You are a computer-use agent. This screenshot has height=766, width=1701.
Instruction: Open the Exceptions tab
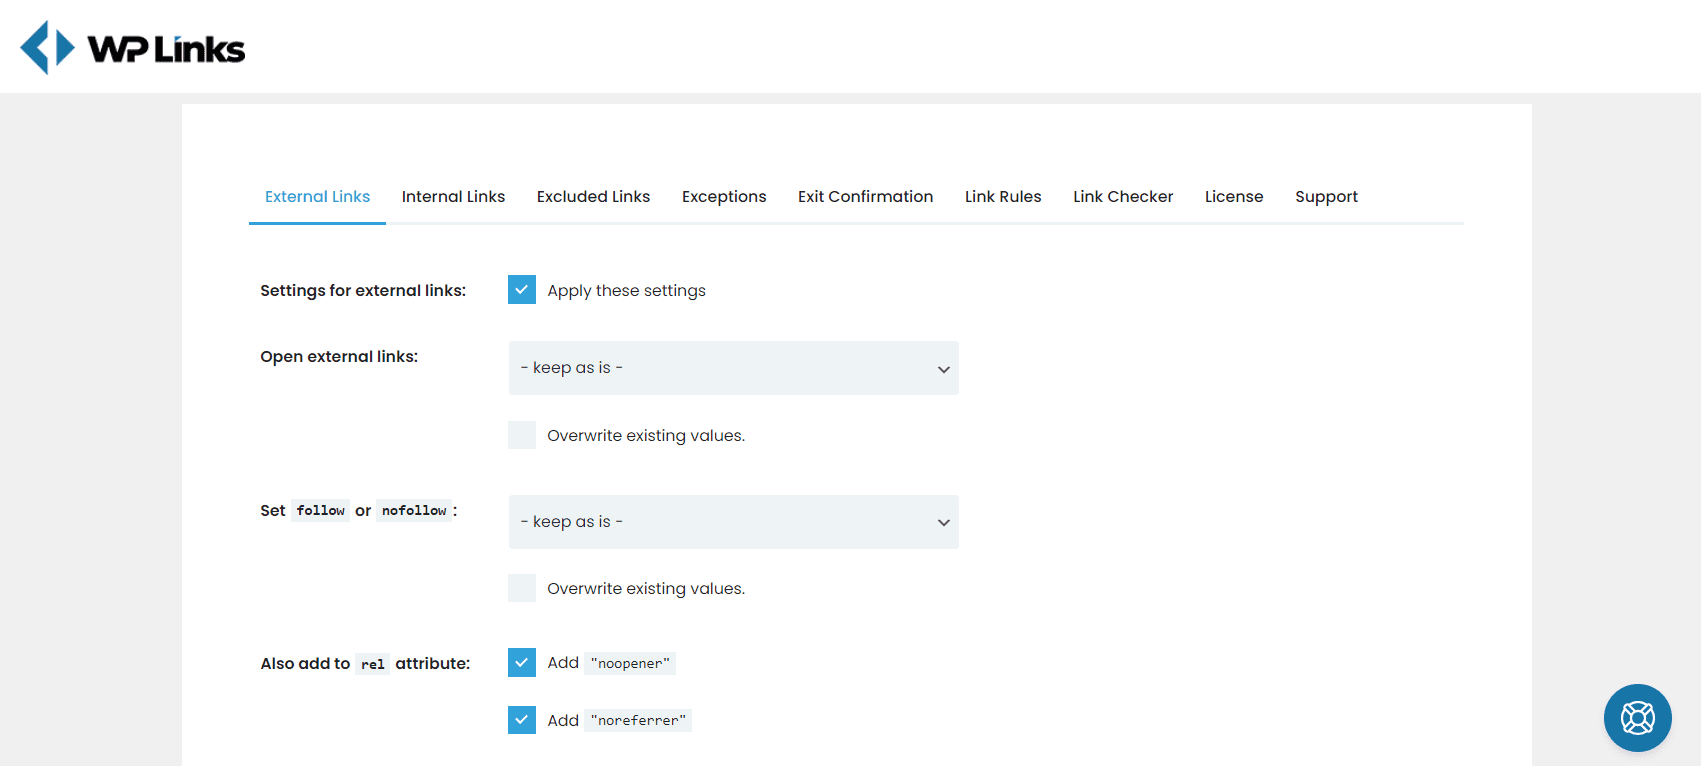point(724,197)
